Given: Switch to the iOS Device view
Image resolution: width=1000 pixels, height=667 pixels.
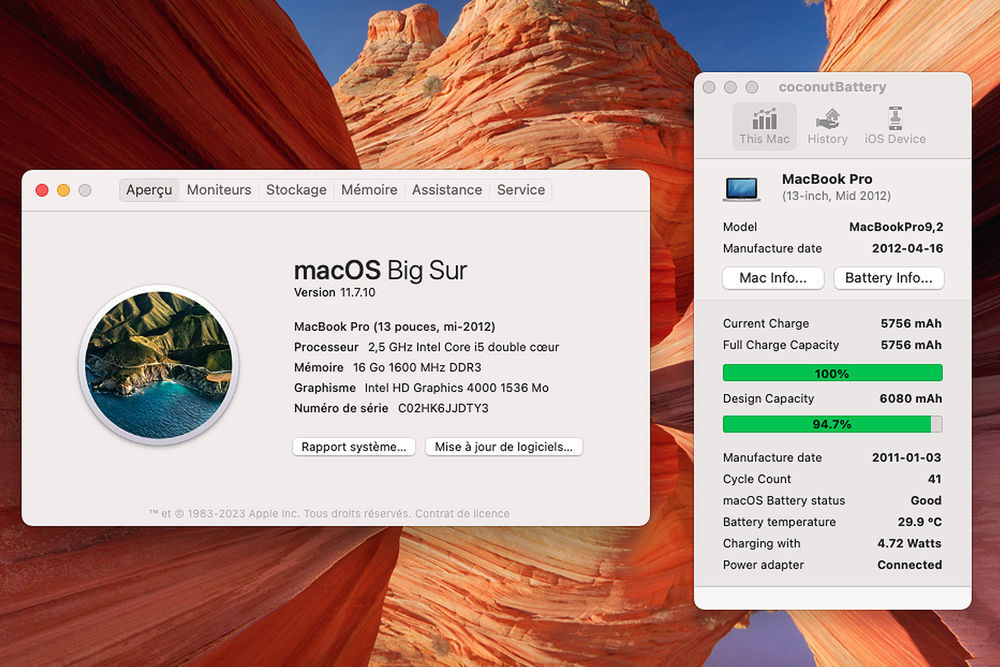Looking at the screenshot, I should [895, 126].
